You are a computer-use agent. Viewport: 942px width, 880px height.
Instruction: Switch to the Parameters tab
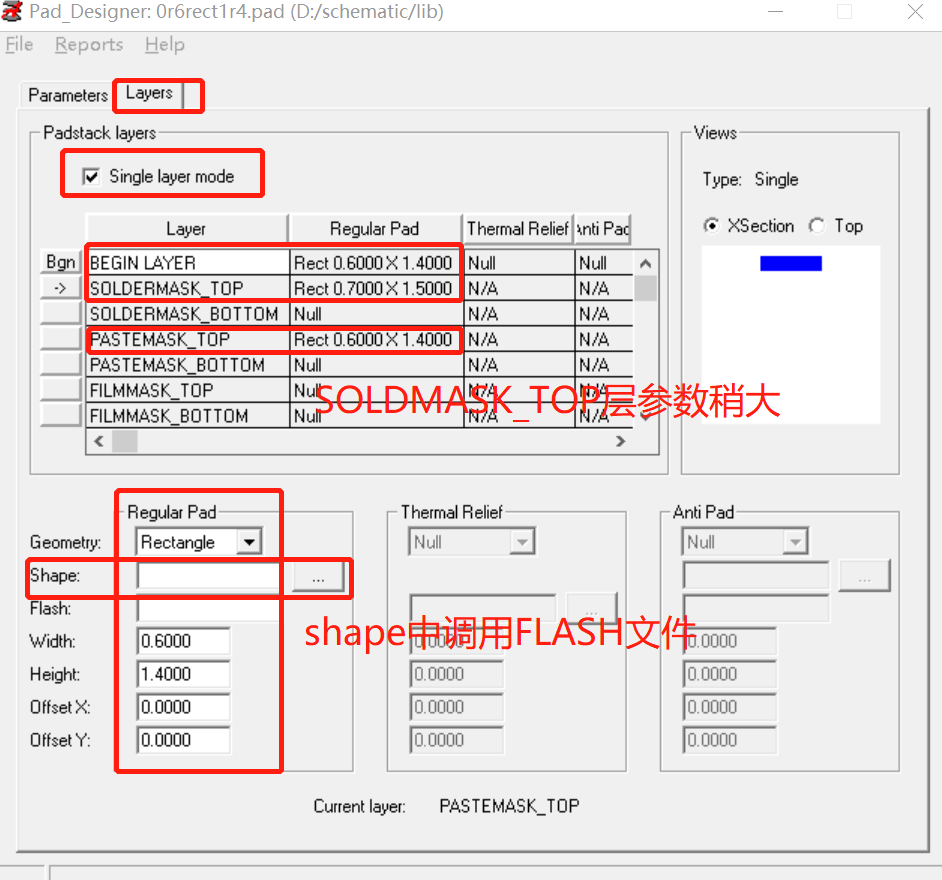click(x=68, y=95)
